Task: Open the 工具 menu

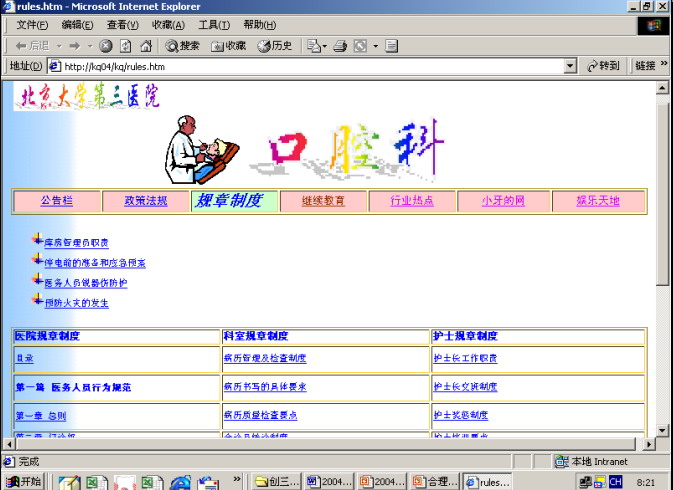Action: click(x=214, y=25)
